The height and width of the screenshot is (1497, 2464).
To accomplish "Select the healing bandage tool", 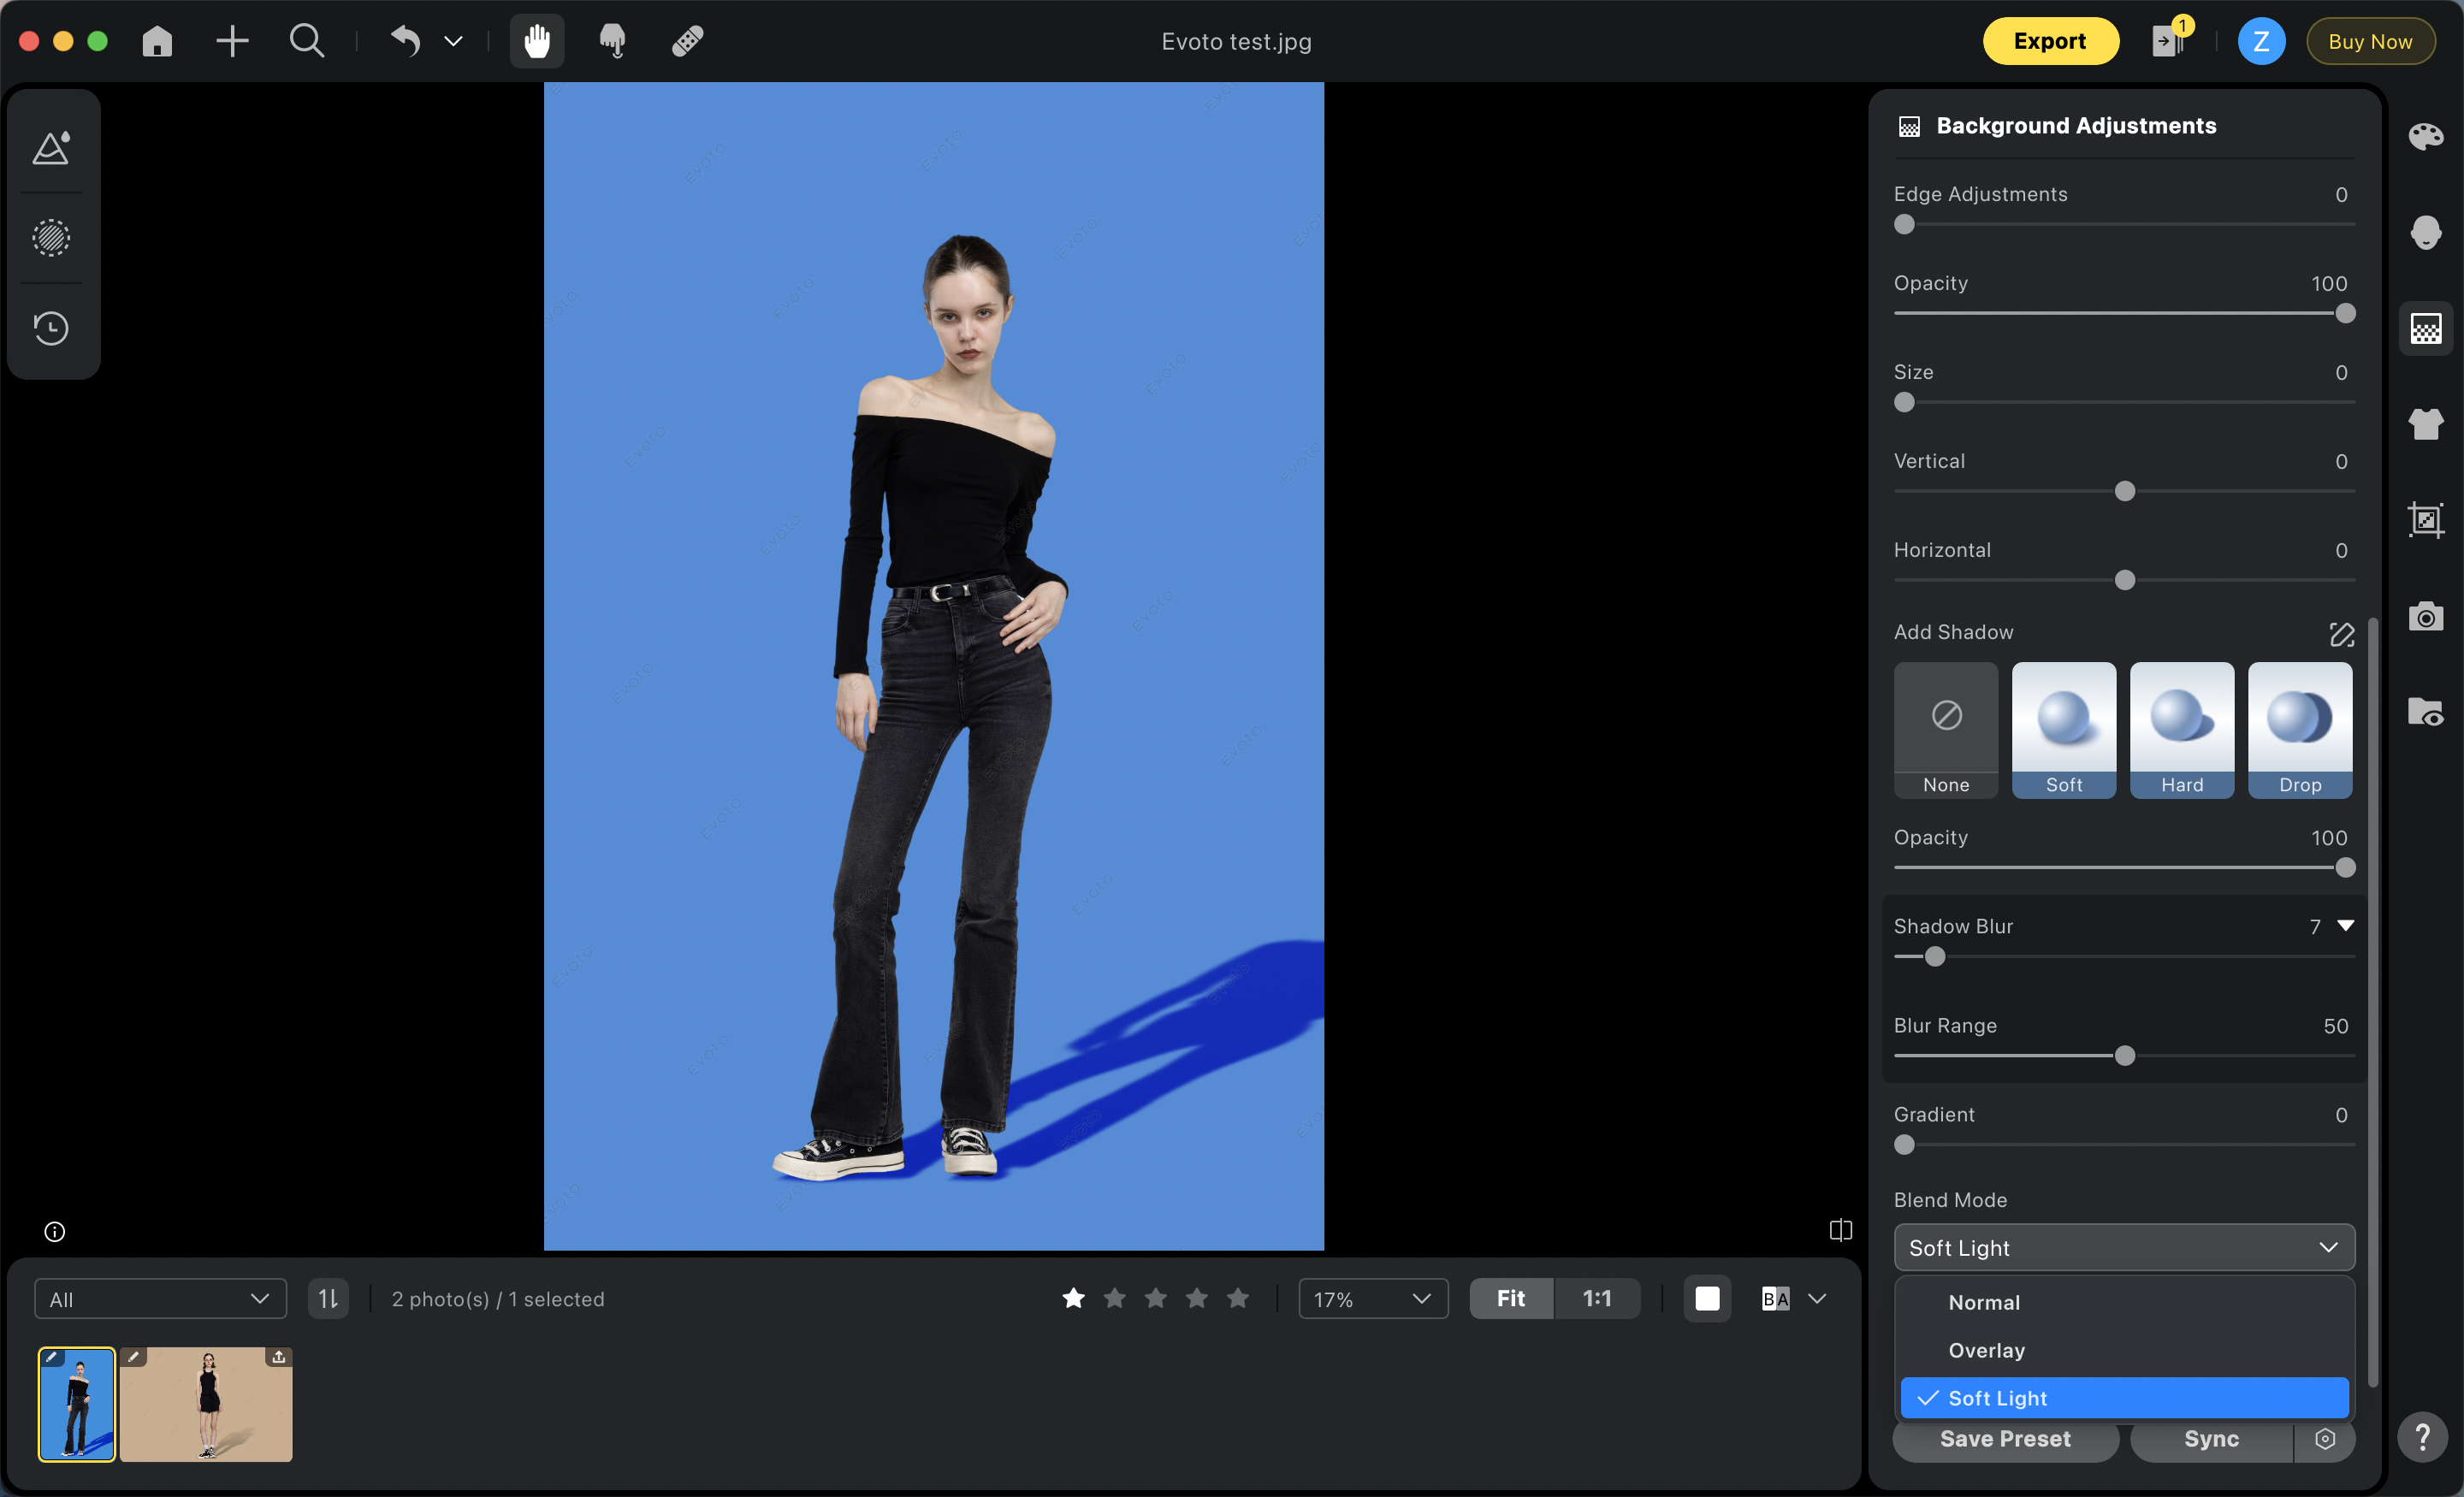I will tap(688, 41).
